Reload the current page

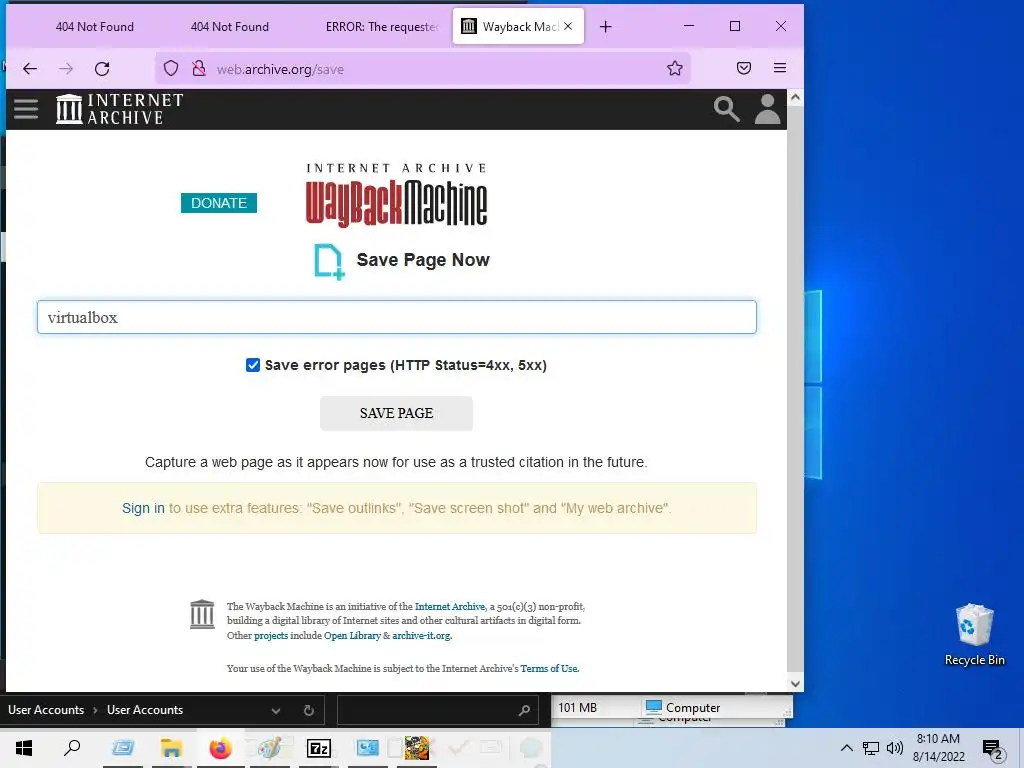103,69
